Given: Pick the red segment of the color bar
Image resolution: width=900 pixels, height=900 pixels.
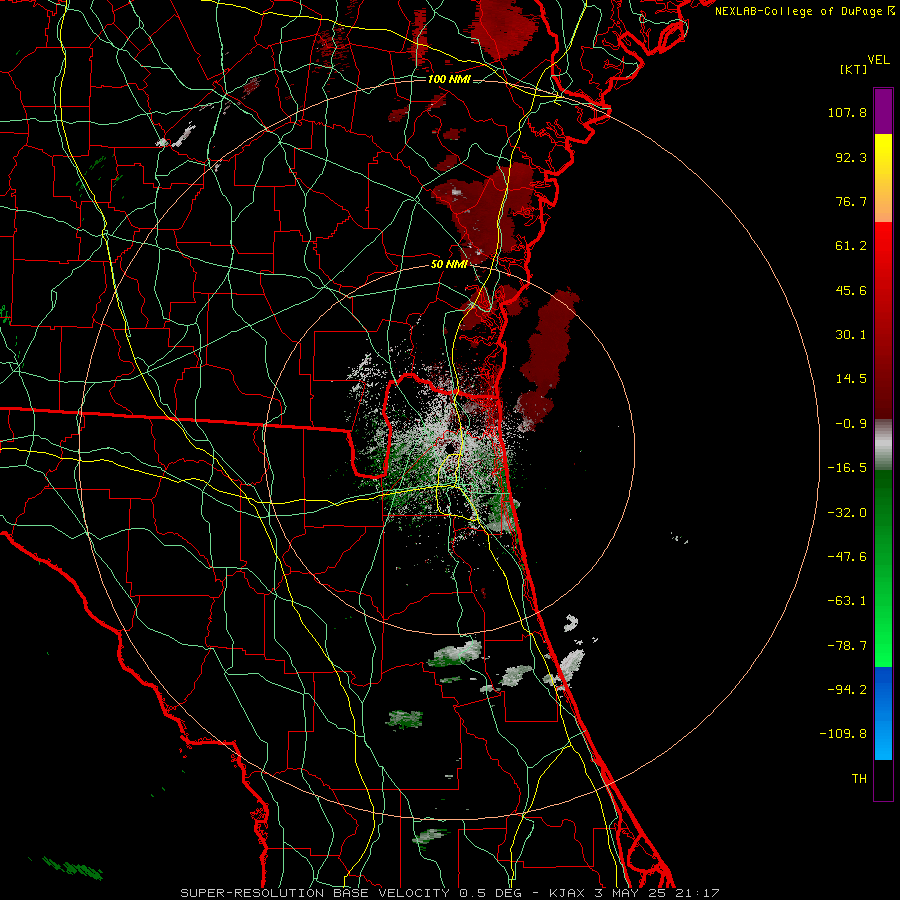Looking at the screenshot, I should click(883, 320).
